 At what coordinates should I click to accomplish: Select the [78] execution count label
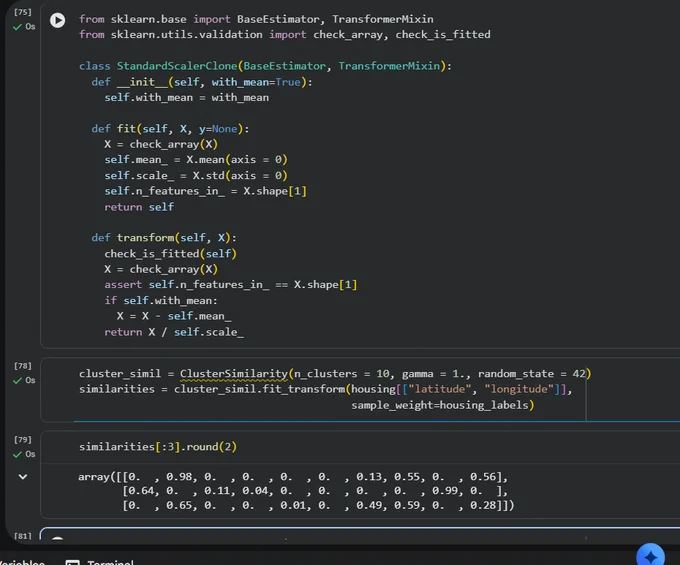(23, 366)
